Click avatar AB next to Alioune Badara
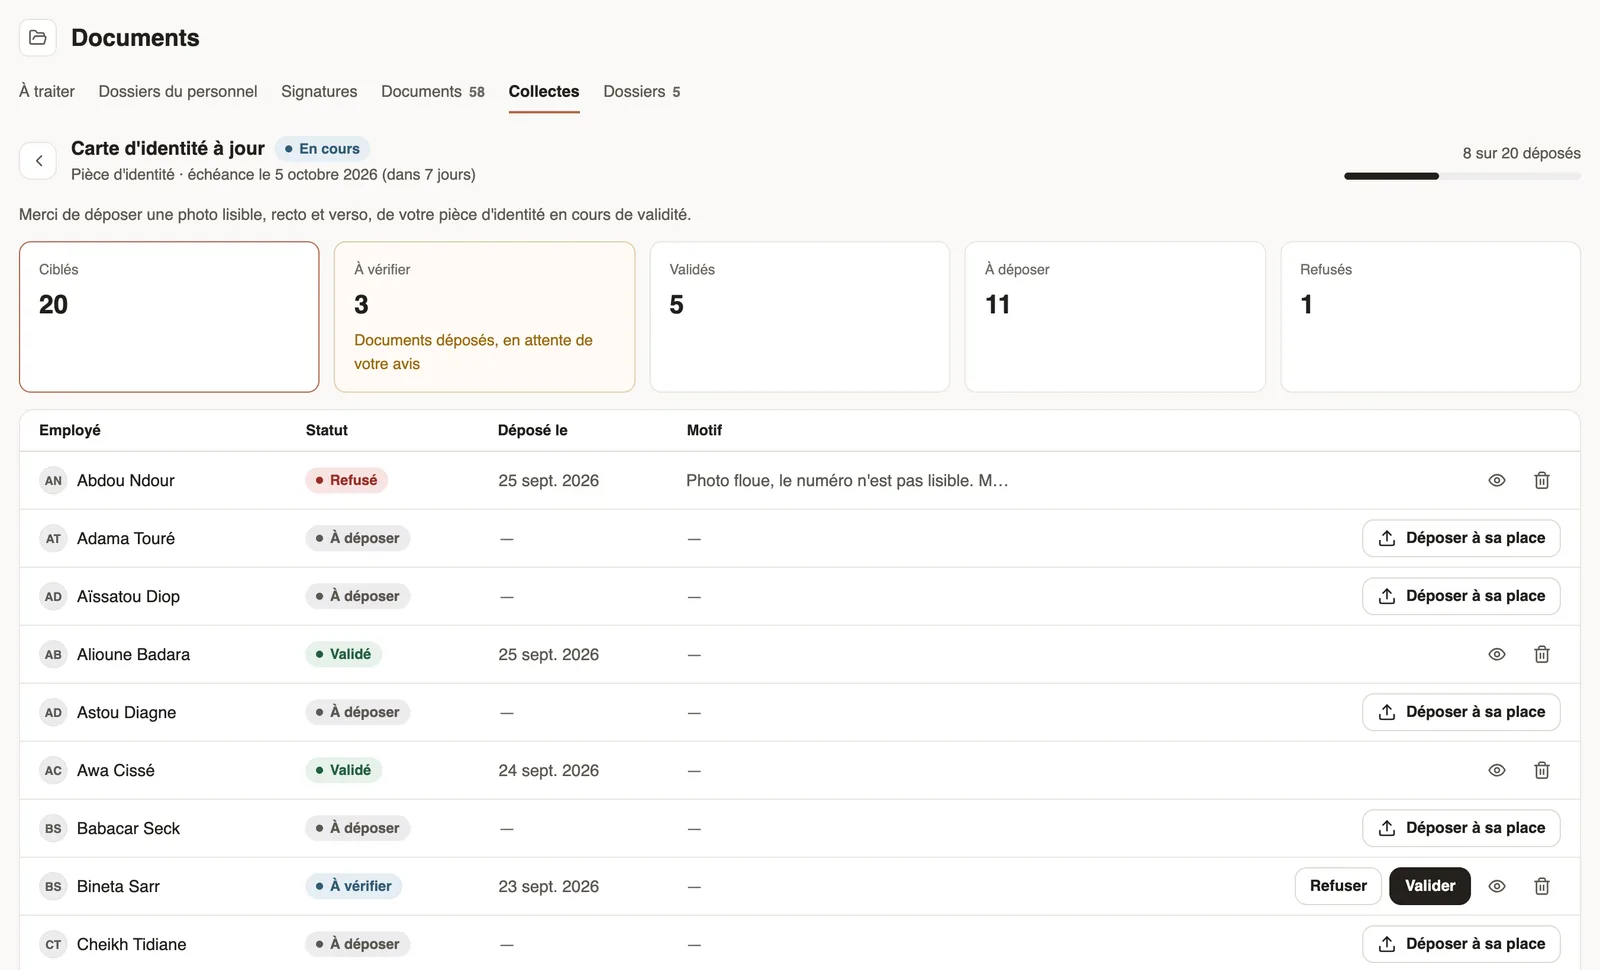The width and height of the screenshot is (1600, 970). click(53, 654)
